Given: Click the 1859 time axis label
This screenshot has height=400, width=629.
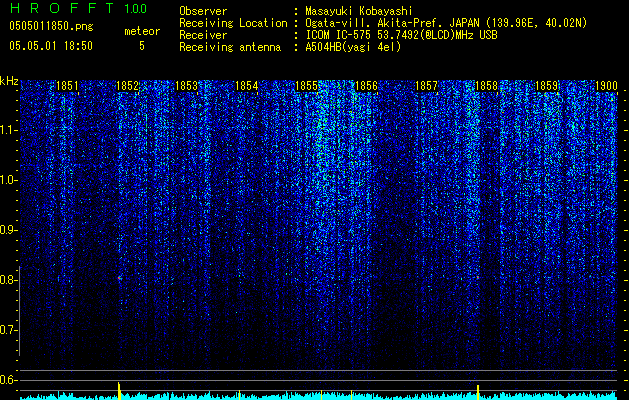Looking at the screenshot, I should [546, 86].
